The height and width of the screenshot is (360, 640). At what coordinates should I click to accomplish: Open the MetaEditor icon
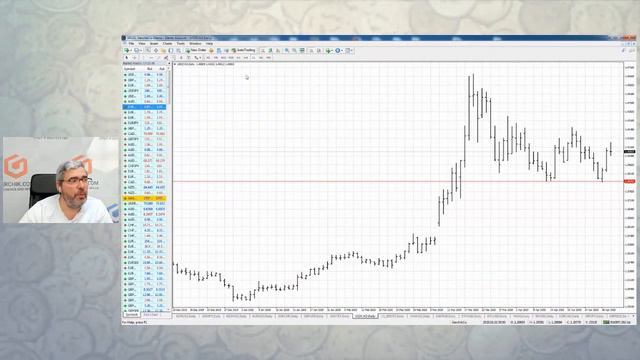click(211, 50)
